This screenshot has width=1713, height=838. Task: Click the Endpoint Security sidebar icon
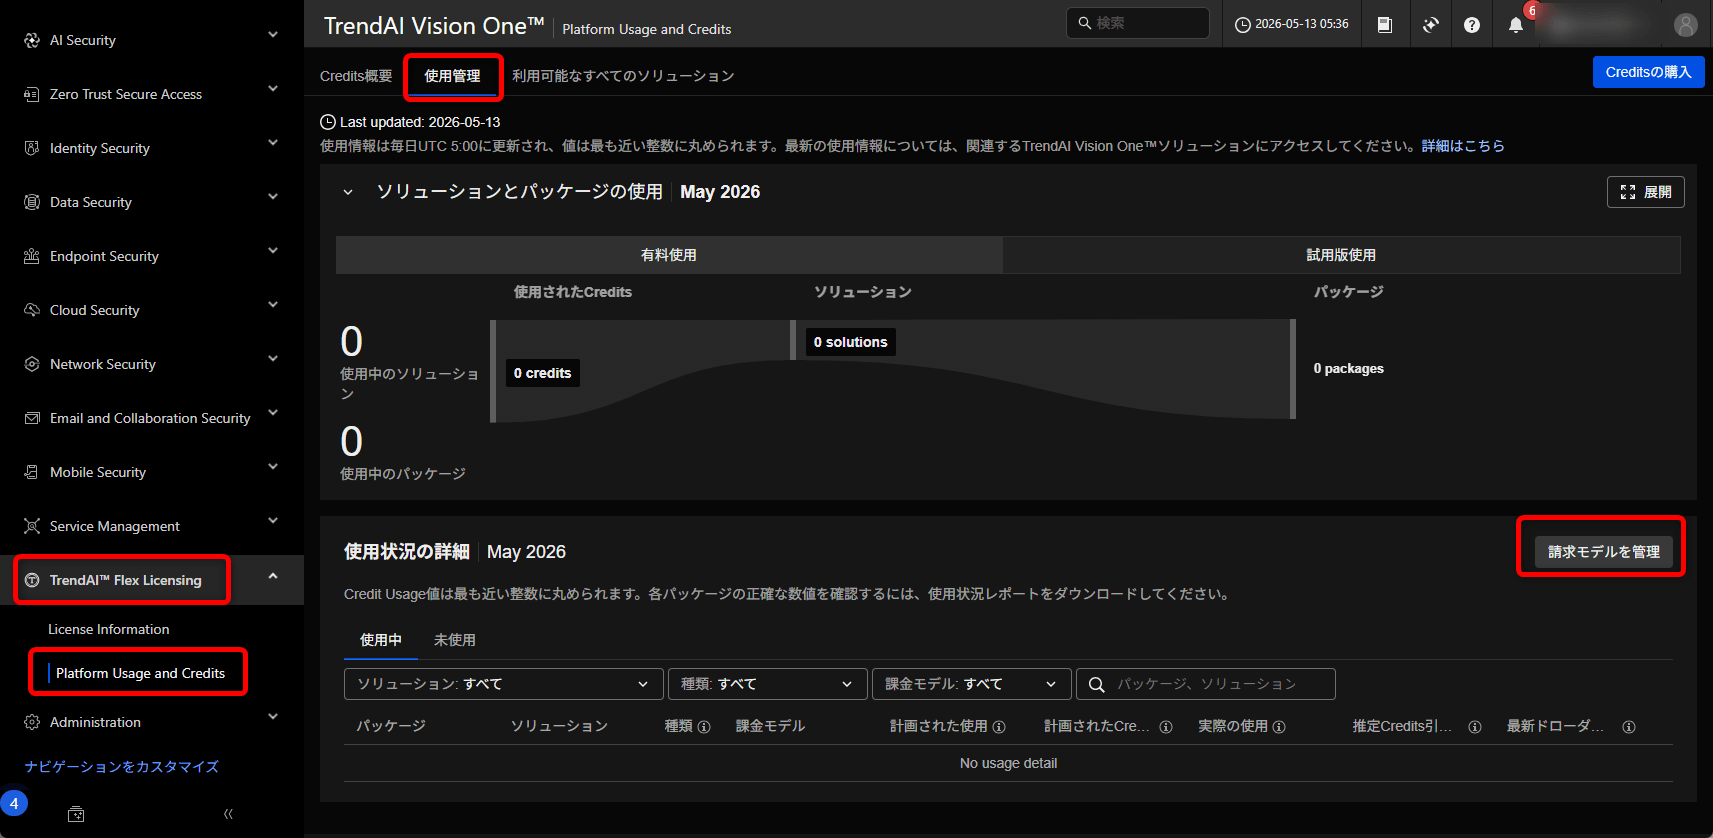tap(32, 256)
